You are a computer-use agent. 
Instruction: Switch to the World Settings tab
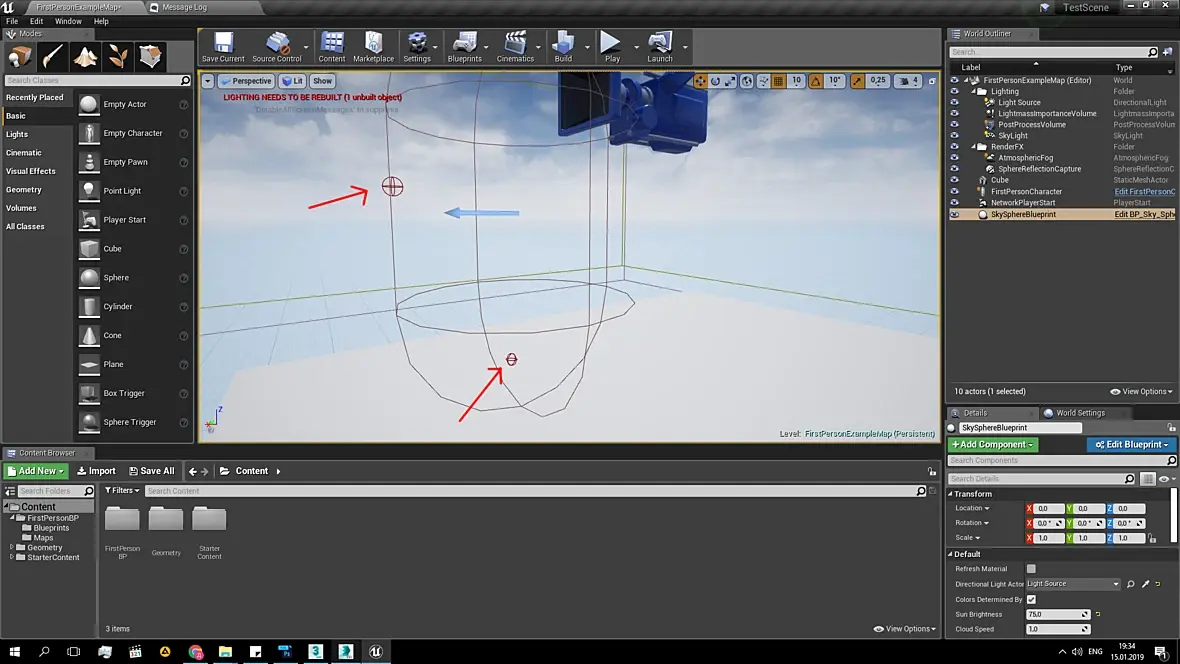pos(1080,413)
